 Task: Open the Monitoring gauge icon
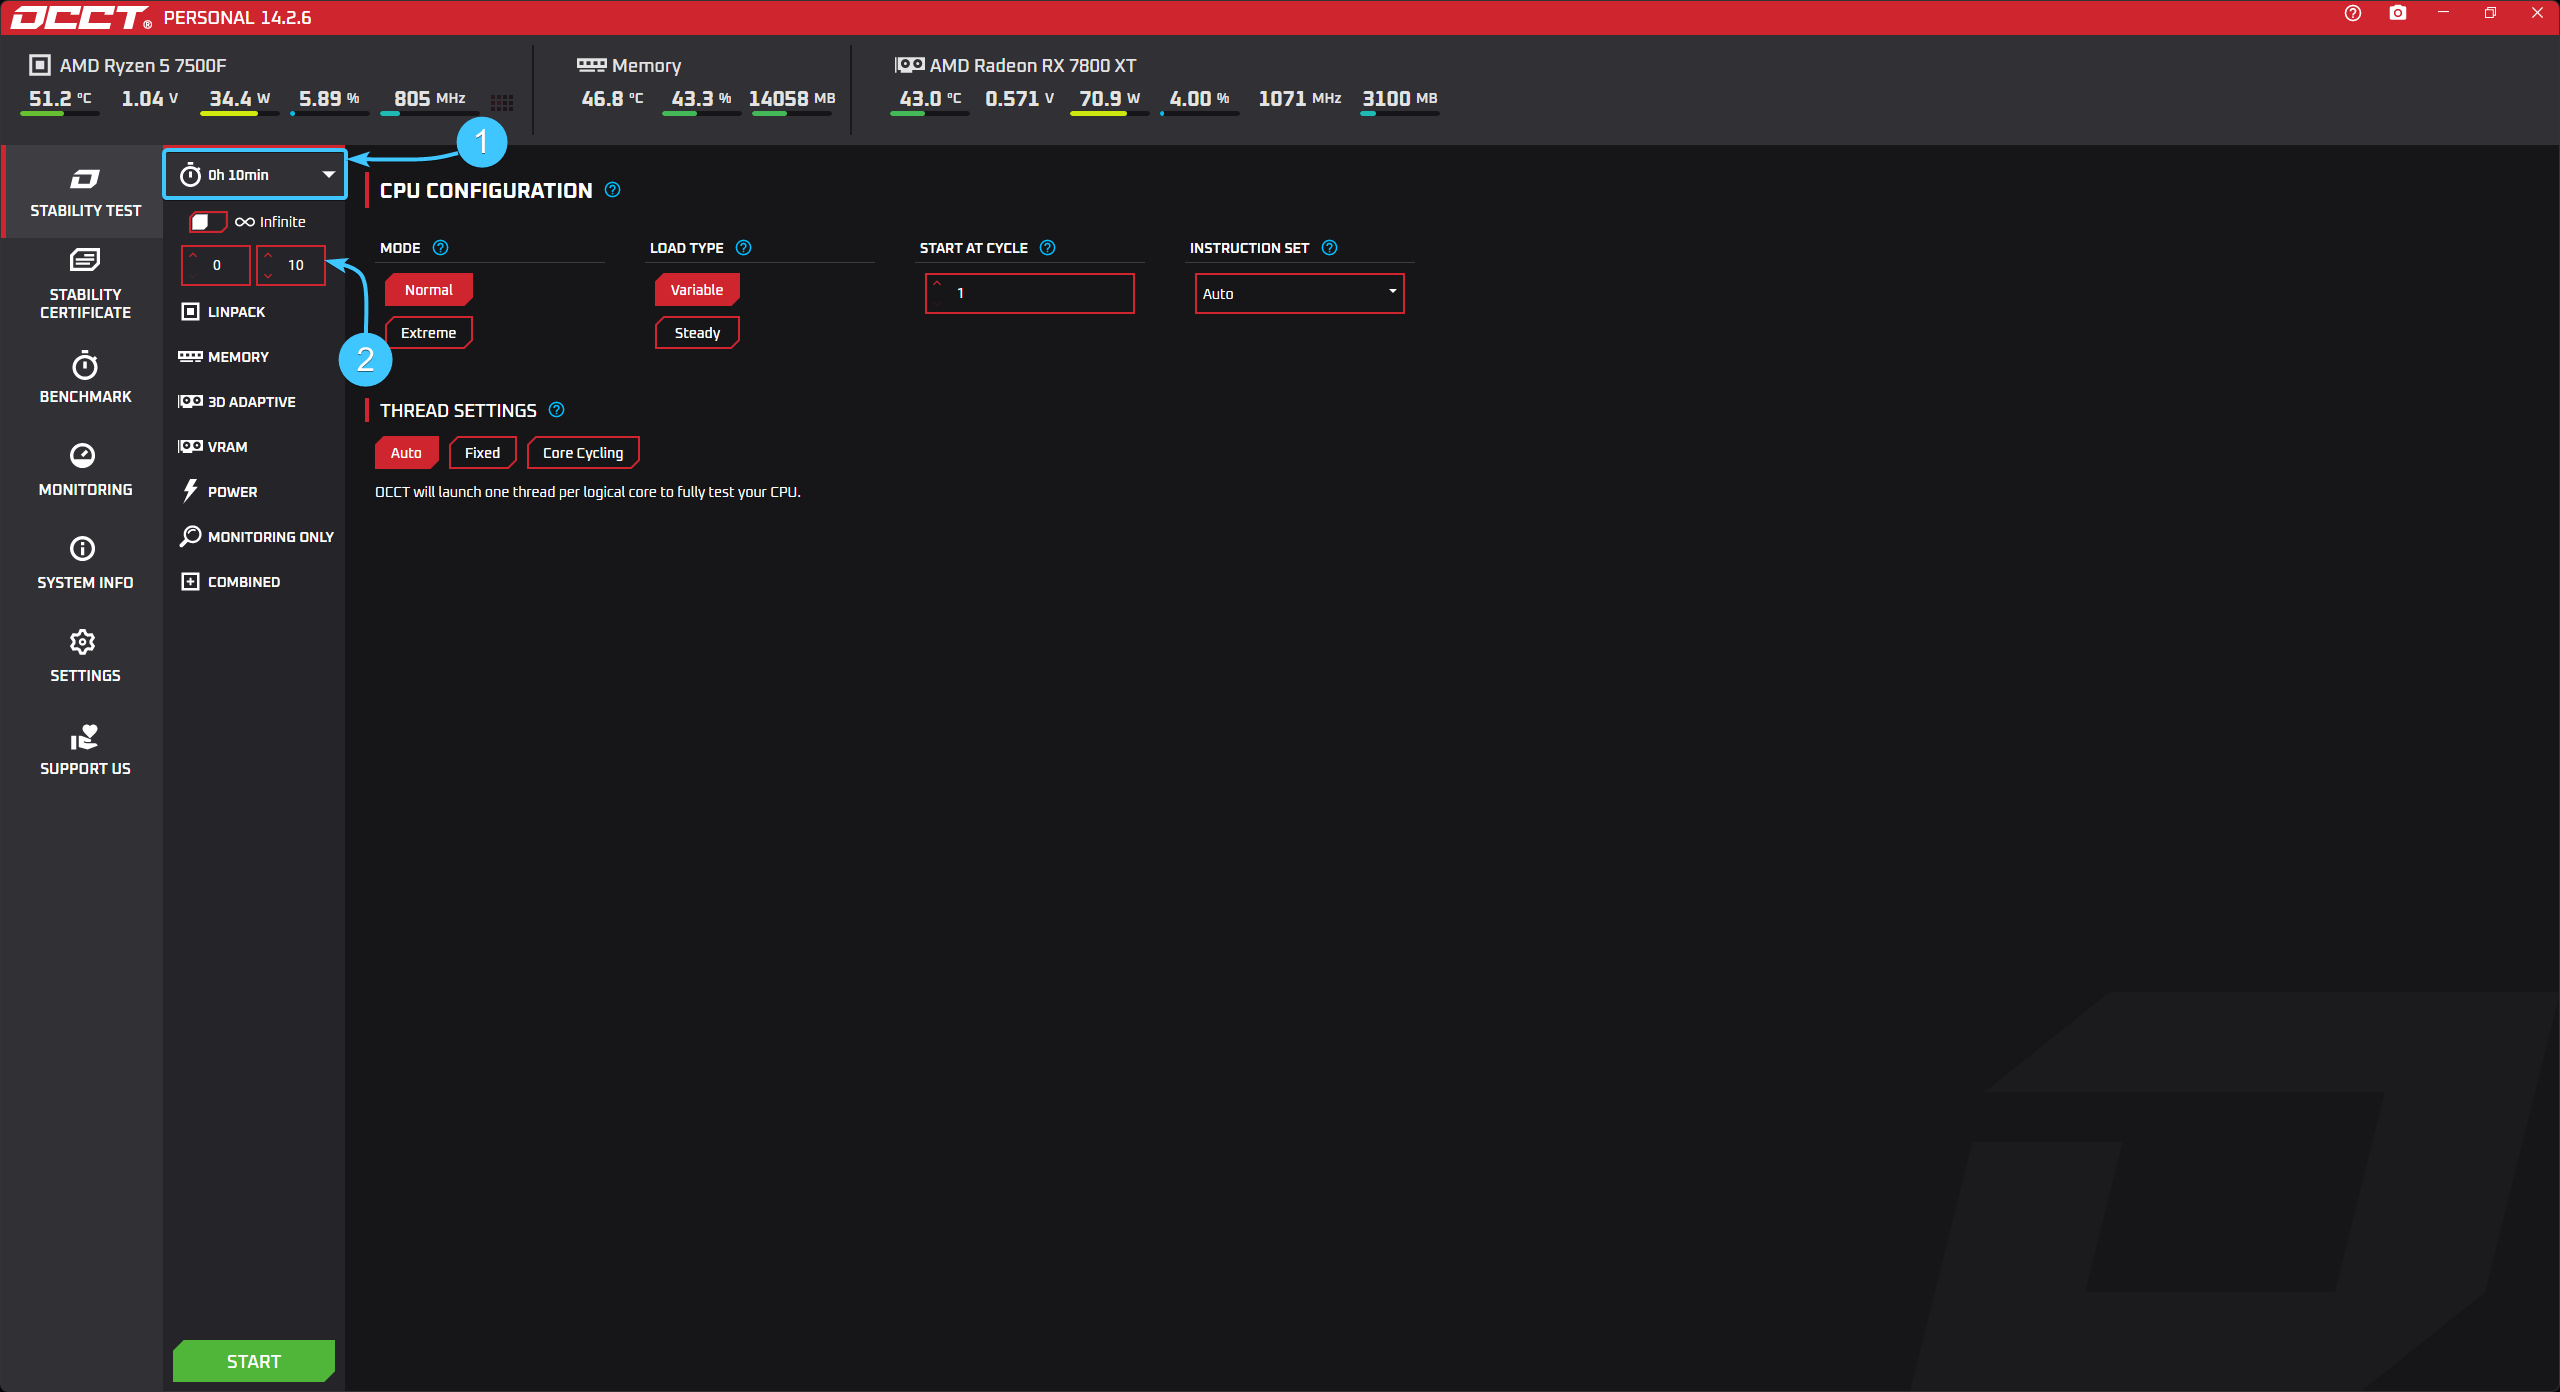83,456
